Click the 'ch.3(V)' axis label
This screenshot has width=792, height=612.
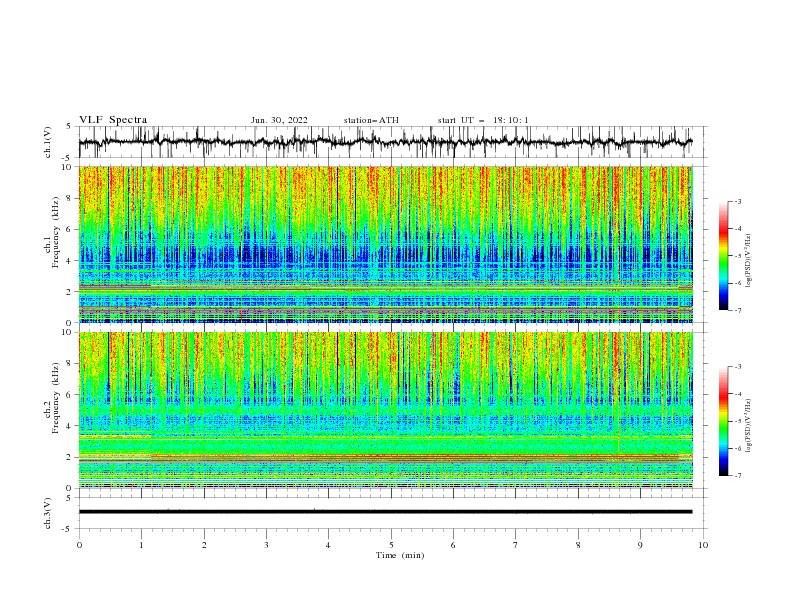click(48, 513)
